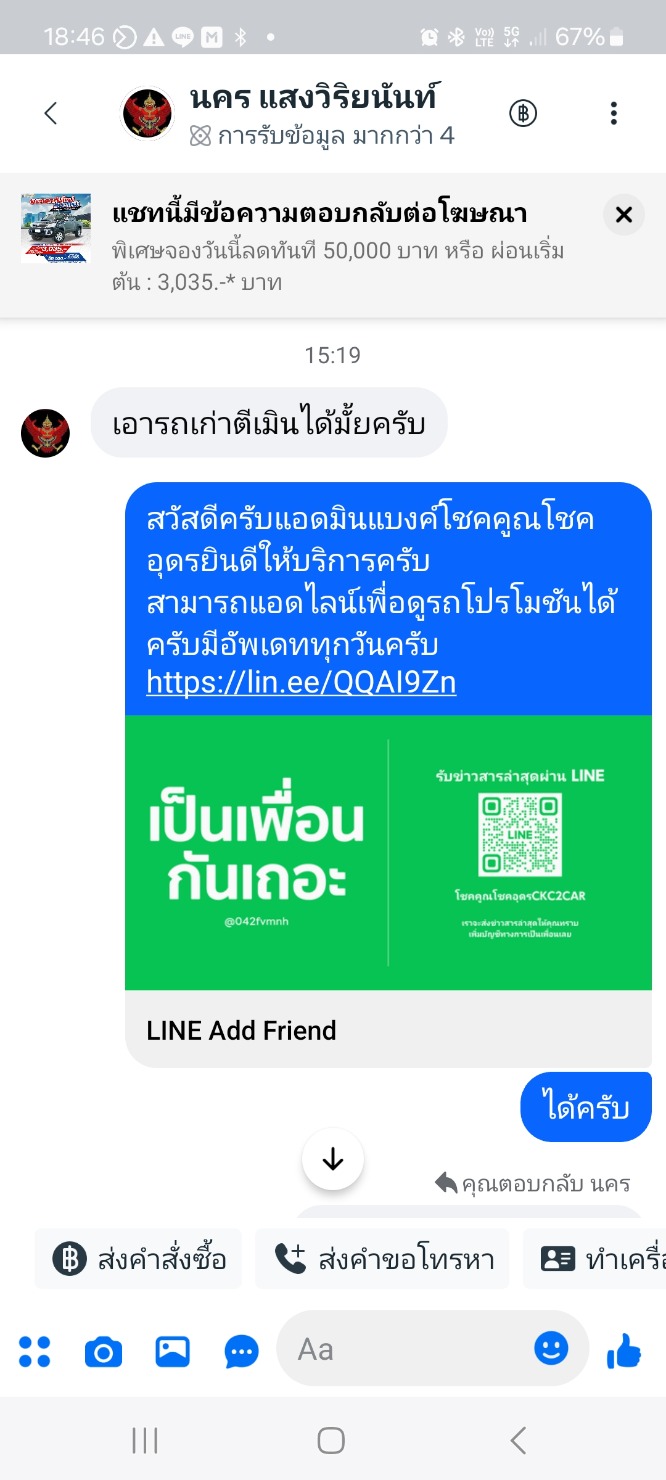Dismiss the ad reply banner
The width and height of the screenshot is (666, 1480).
(624, 214)
